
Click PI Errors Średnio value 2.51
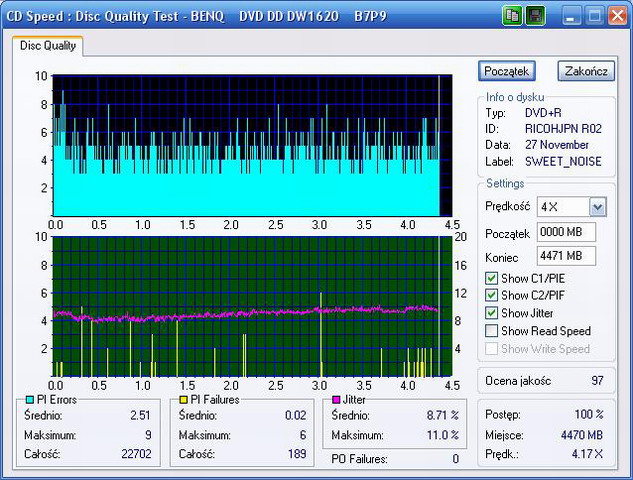click(140, 415)
